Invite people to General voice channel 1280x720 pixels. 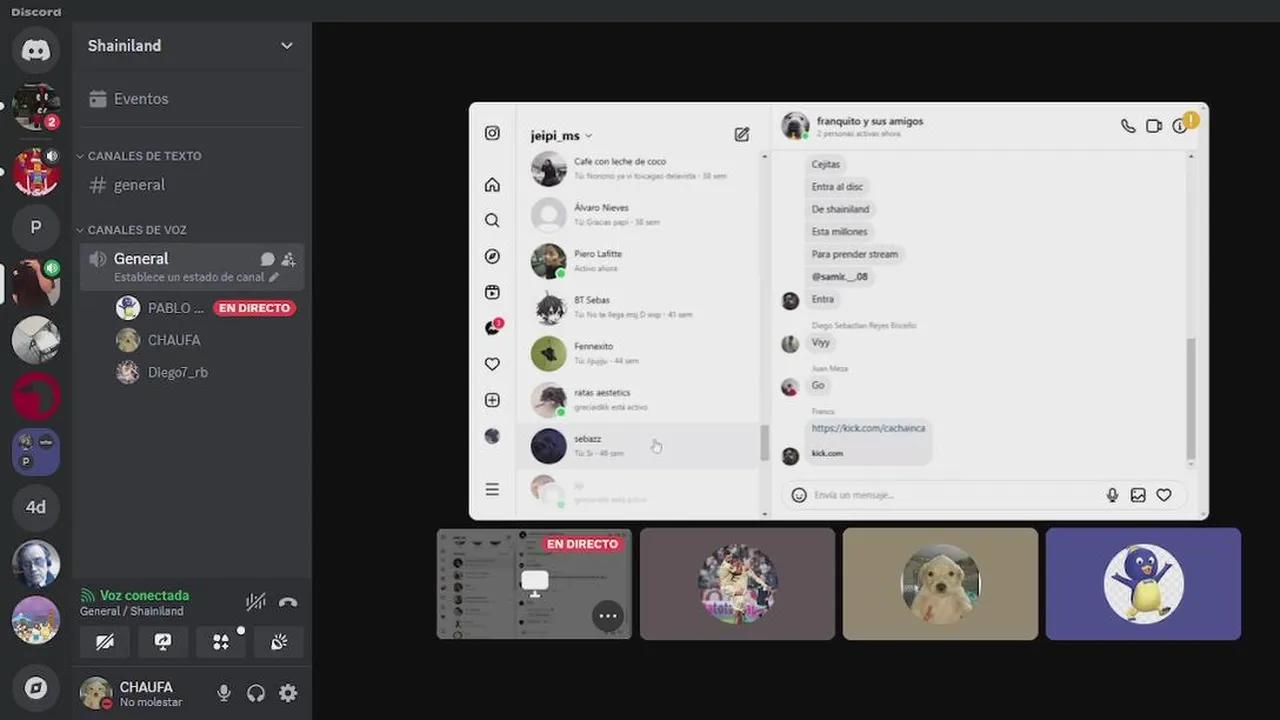click(x=288, y=259)
